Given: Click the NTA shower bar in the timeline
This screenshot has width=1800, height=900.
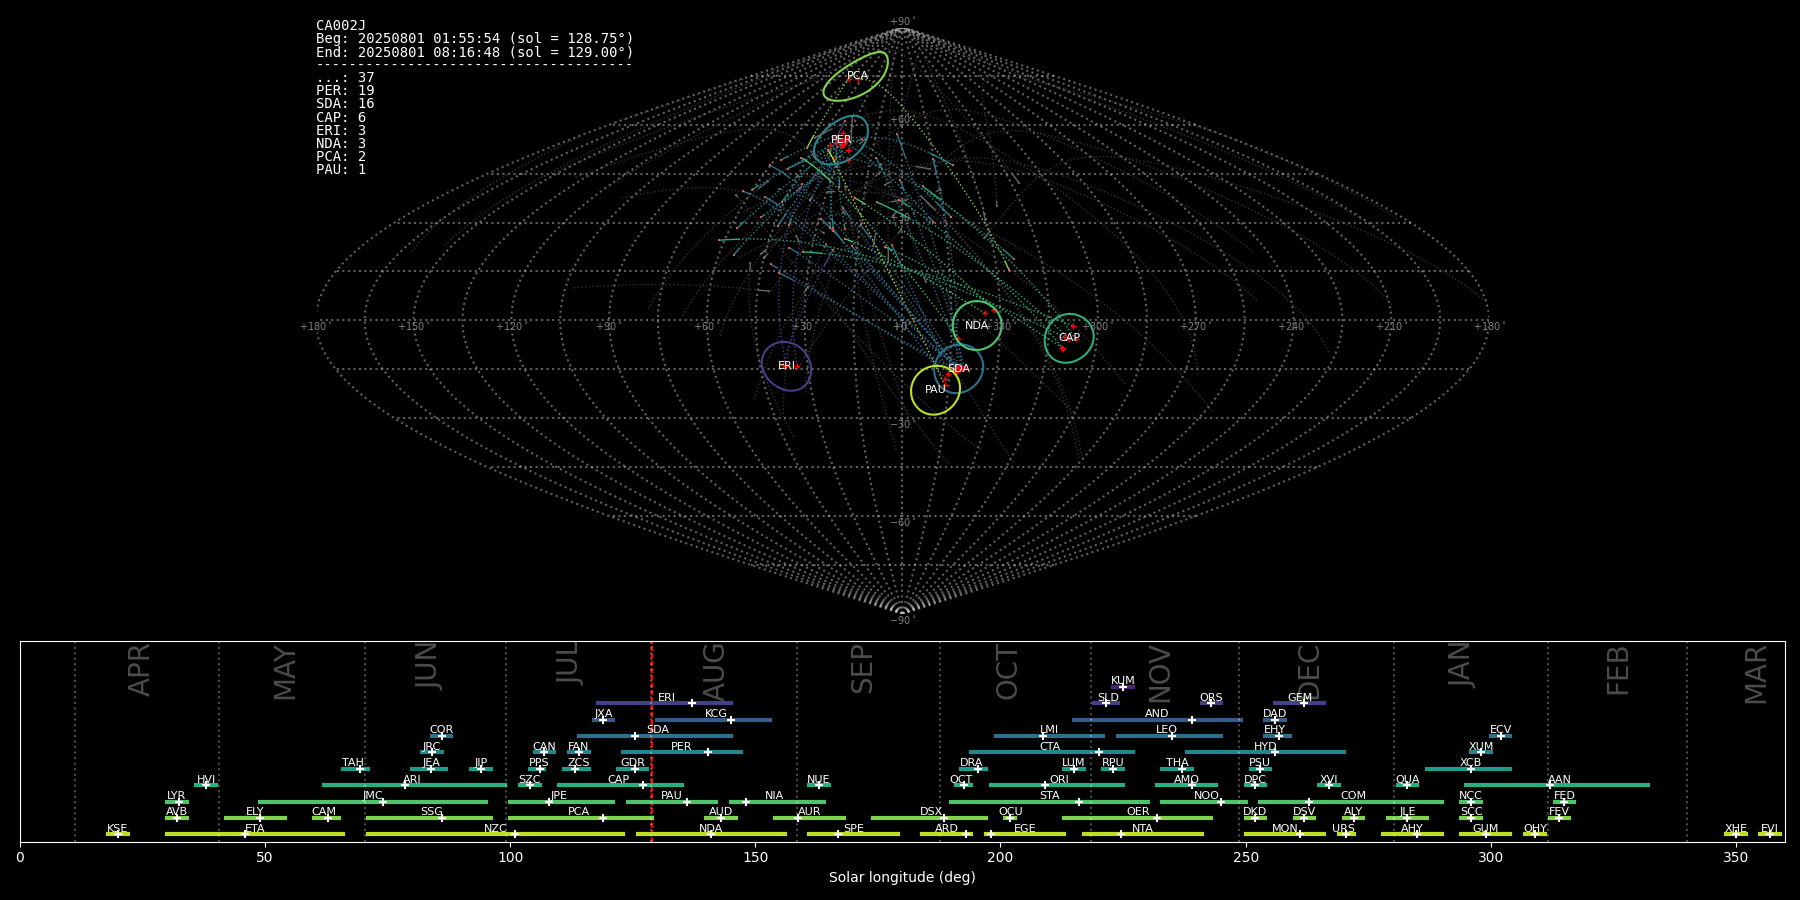Looking at the screenshot, I should tap(1142, 834).
